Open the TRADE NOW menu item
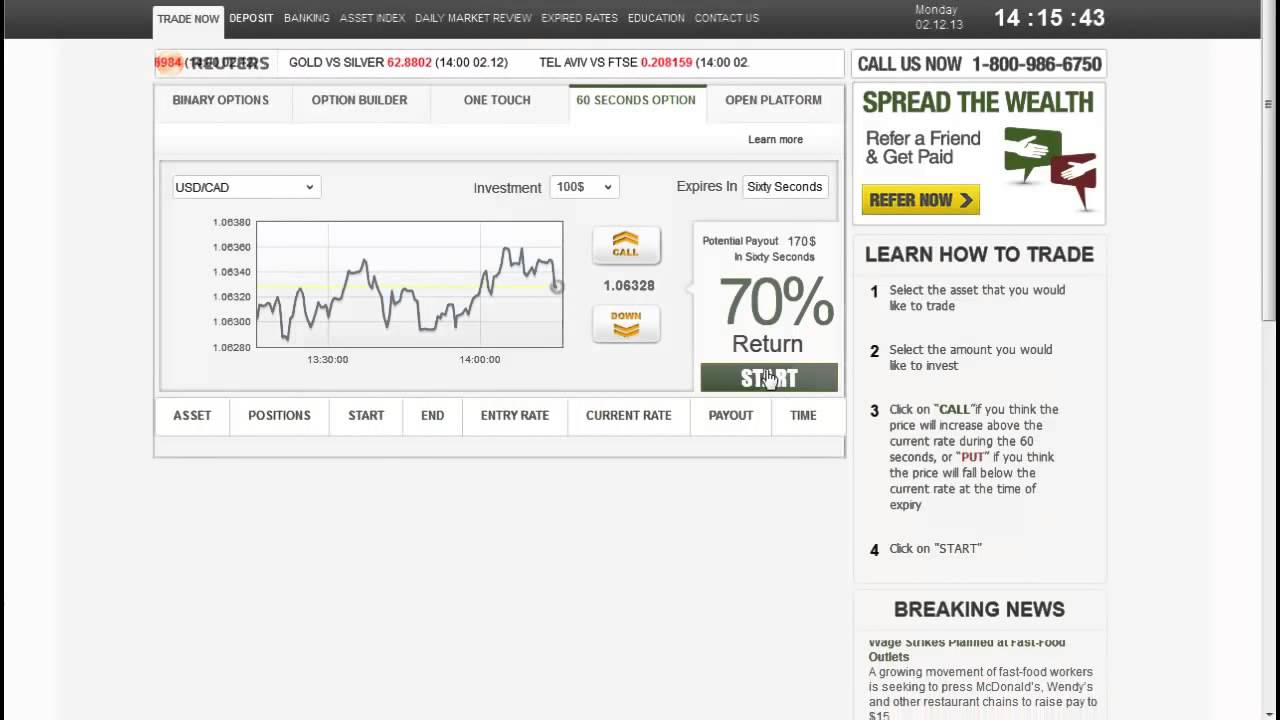This screenshot has width=1280, height=720. click(188, 19)
